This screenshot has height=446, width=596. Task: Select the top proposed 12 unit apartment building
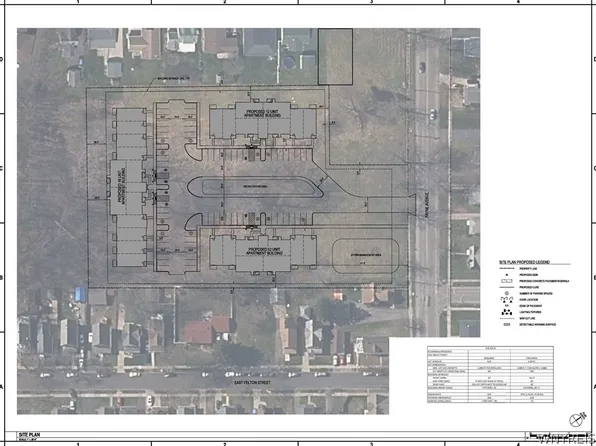click(x=263, y=119)
